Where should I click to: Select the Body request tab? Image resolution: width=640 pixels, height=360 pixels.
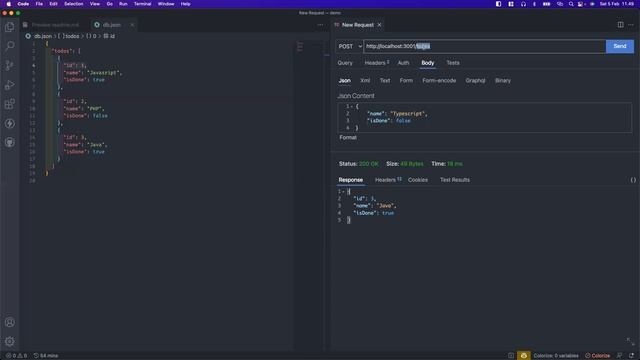click(x=428, y=63)
